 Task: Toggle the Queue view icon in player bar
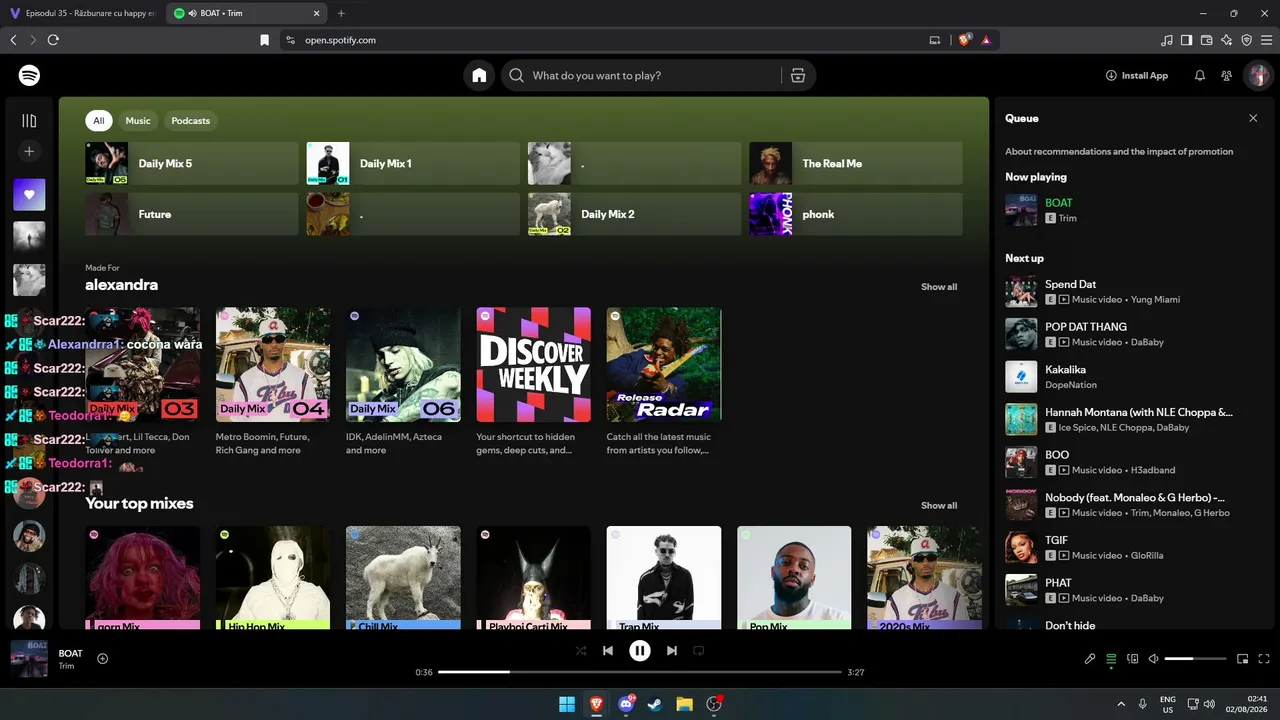click(1111, 659)
